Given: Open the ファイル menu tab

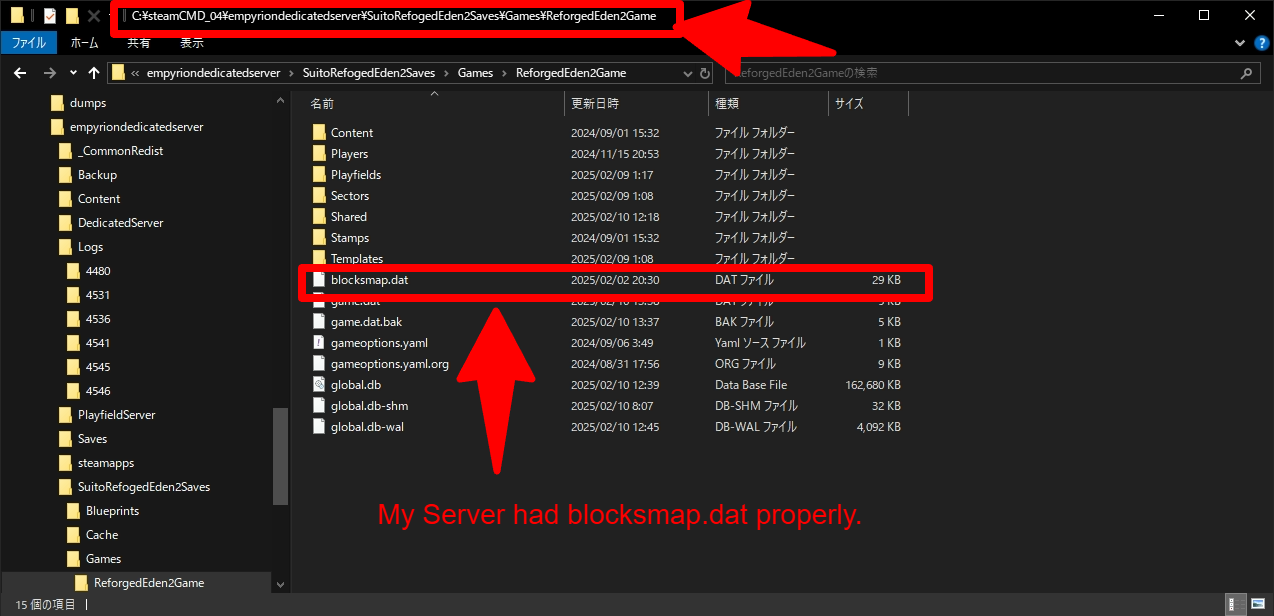Looking at the screenshot, I should click(28, 43).
